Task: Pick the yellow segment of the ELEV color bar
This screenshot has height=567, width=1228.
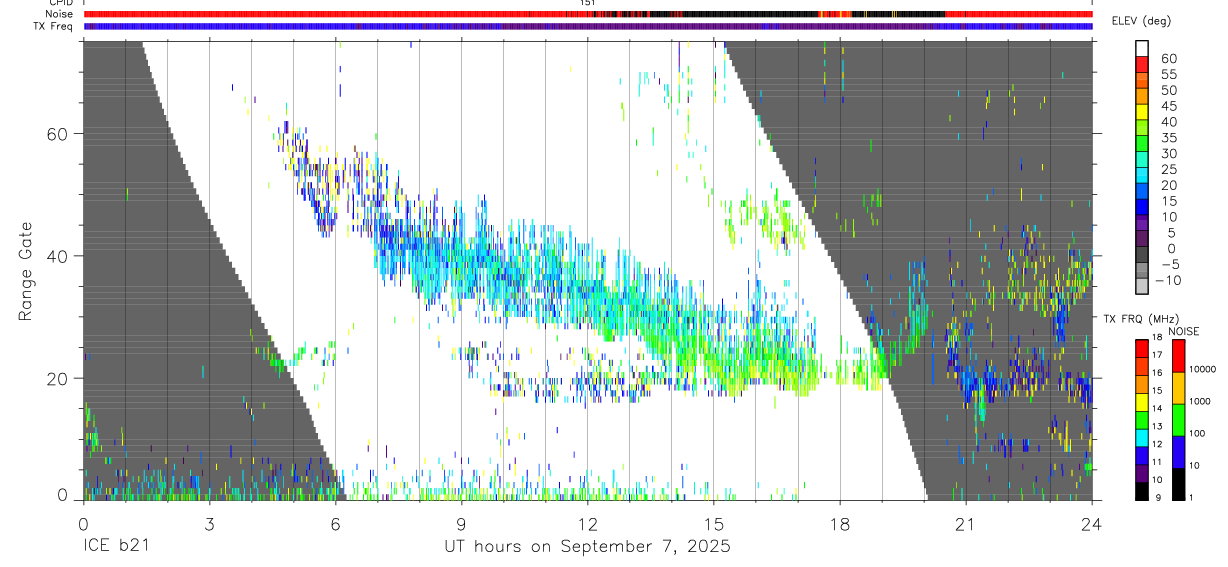Action: (1141, 112)
